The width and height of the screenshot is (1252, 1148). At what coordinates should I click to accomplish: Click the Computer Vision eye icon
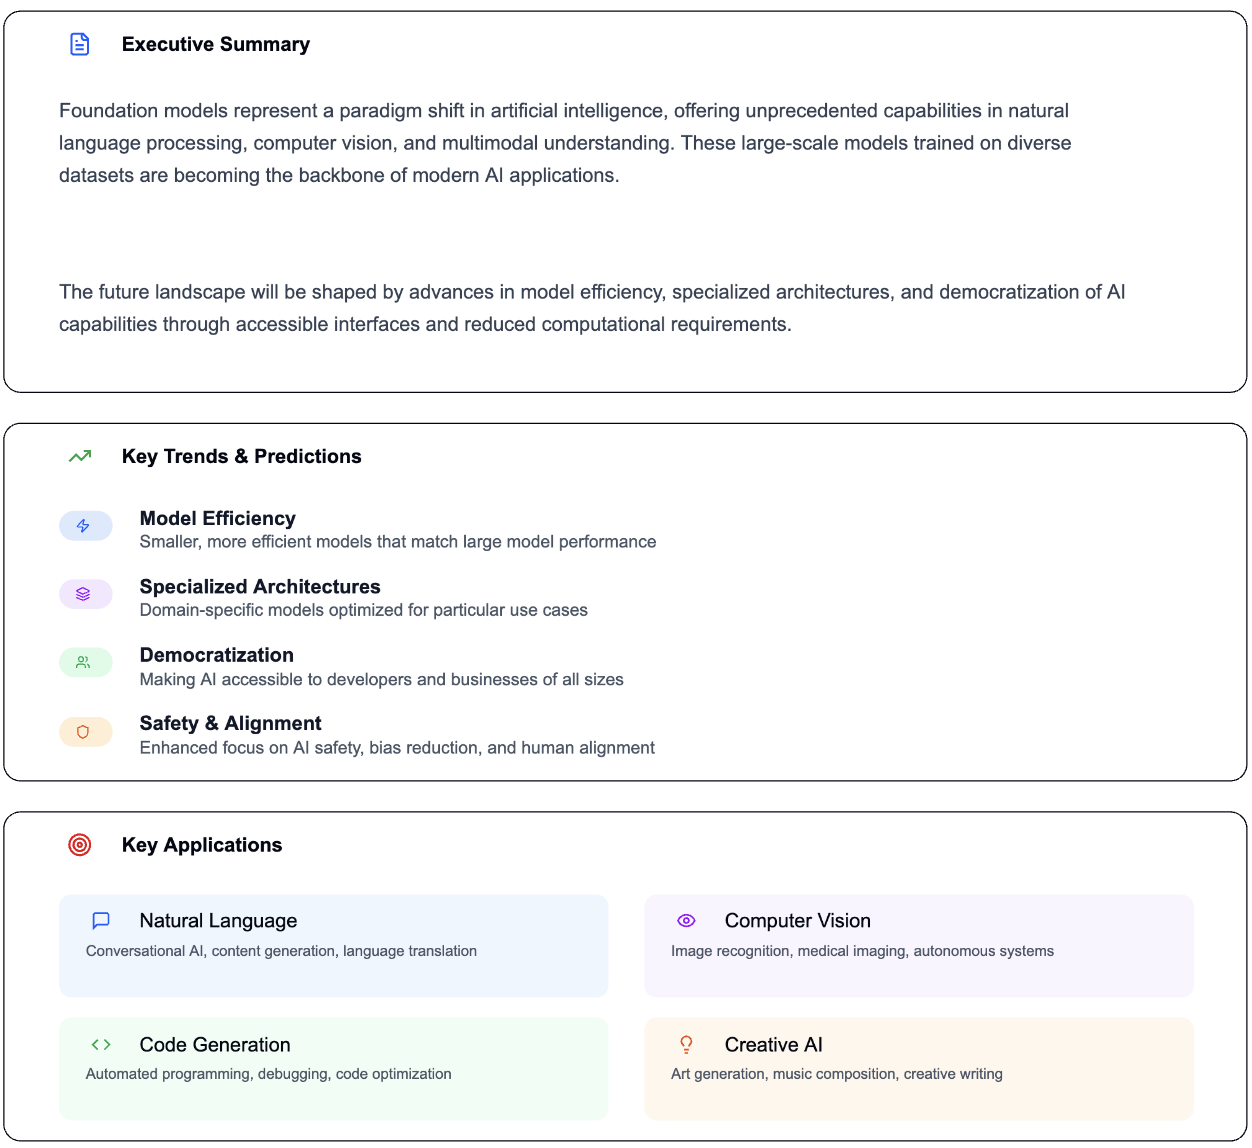pos(686,920)
